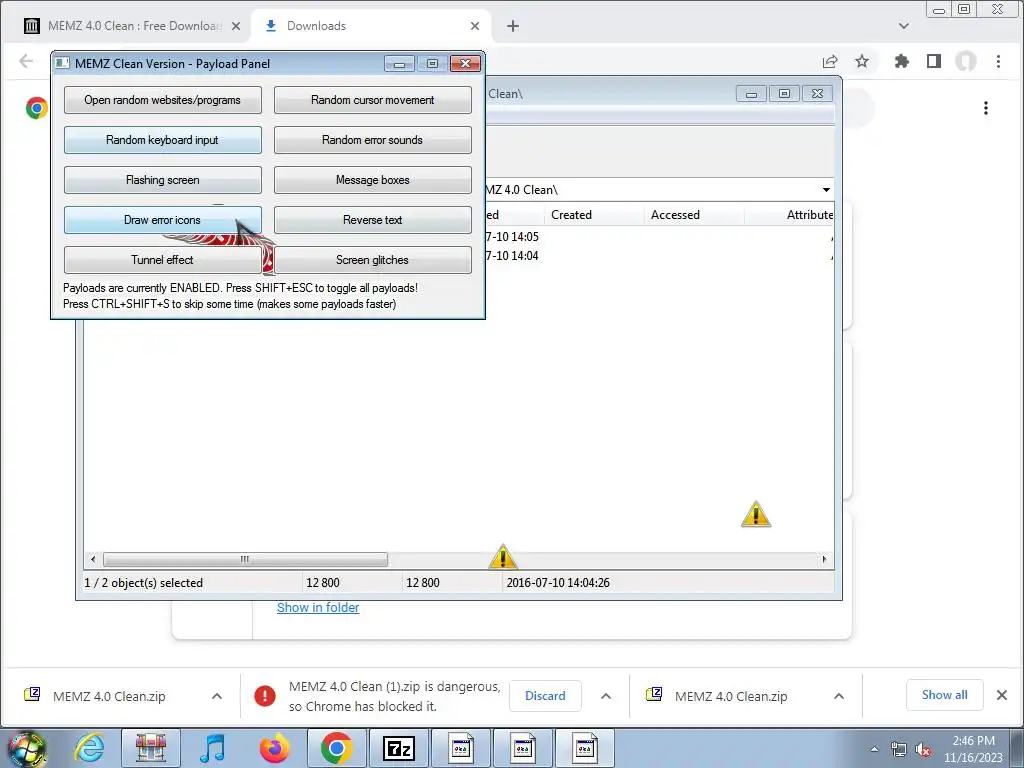The height and width of the screenshot is (768, 1024).
Task: Switch to 7-Zip in the taskbar
Action: (x=398, y=748)
